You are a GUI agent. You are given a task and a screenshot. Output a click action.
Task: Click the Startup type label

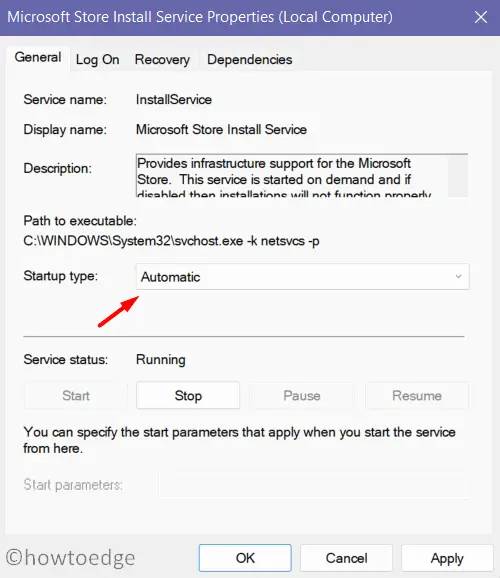pyautogui.click(x=60, y=276)
